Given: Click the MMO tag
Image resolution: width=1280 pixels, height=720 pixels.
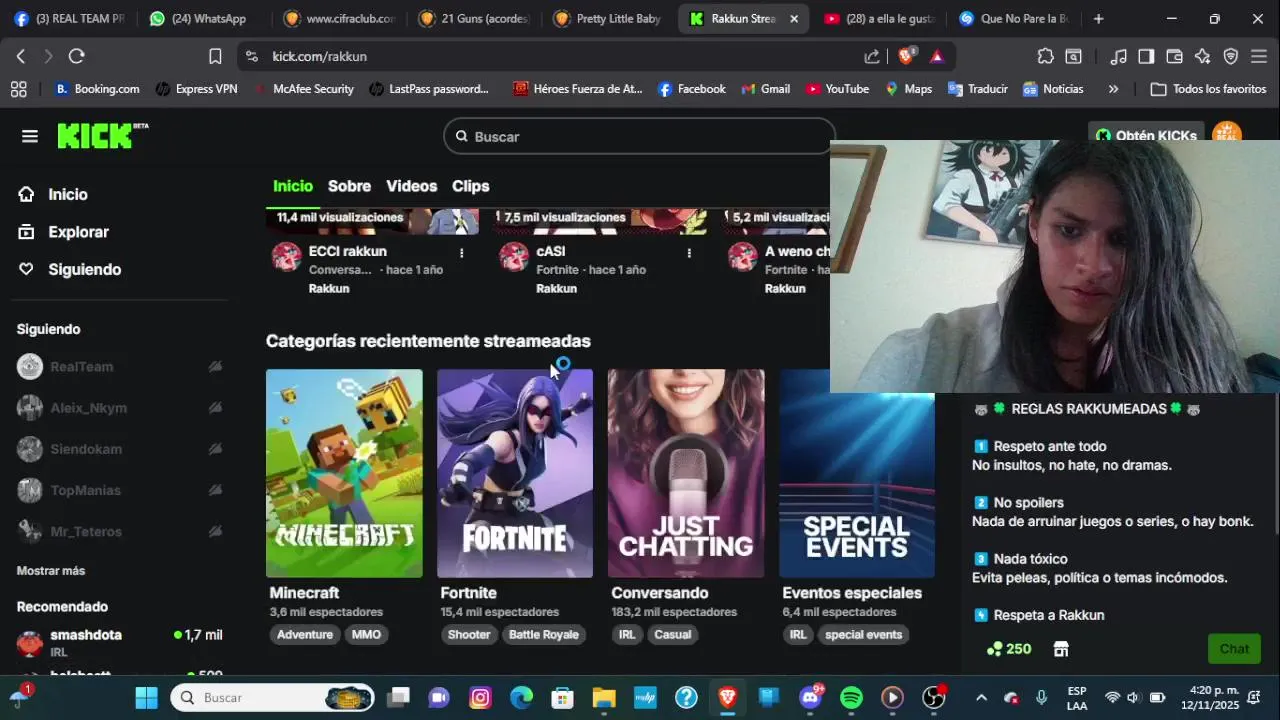Looking at the screenshot, I should [x=366, y=635].
